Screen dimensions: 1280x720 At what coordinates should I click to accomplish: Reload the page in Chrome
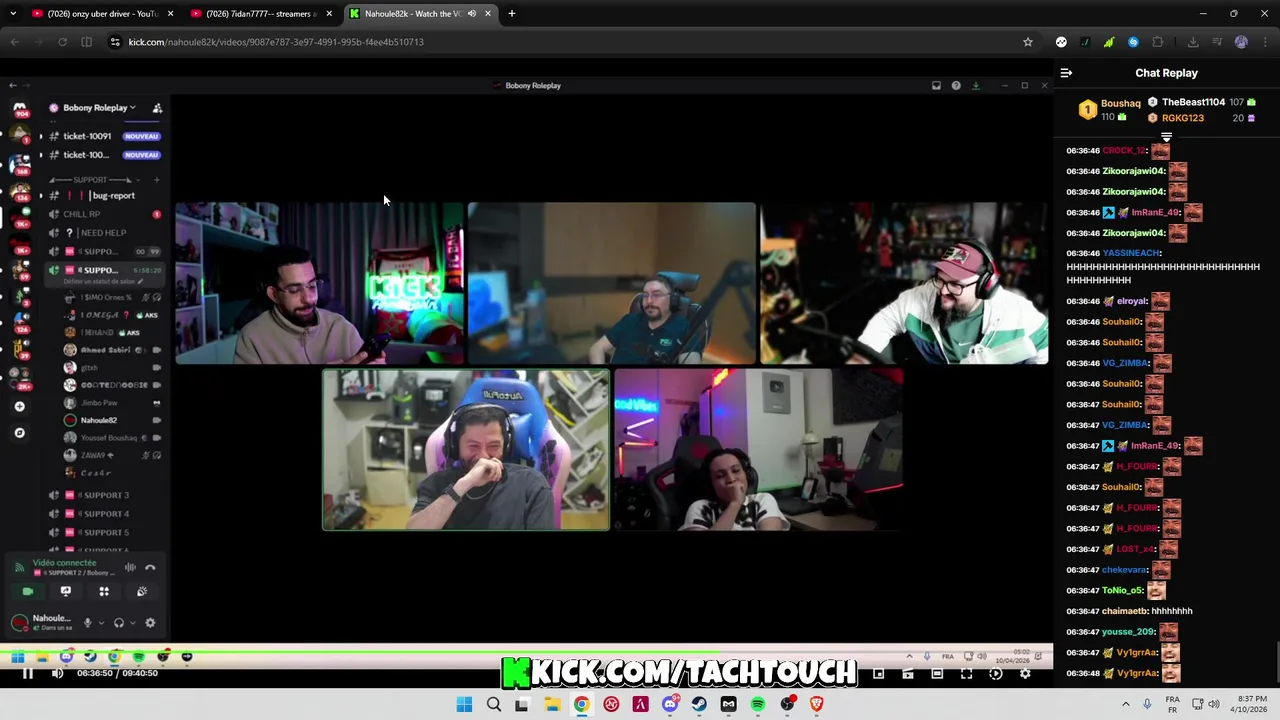click(x=62, y=42)
